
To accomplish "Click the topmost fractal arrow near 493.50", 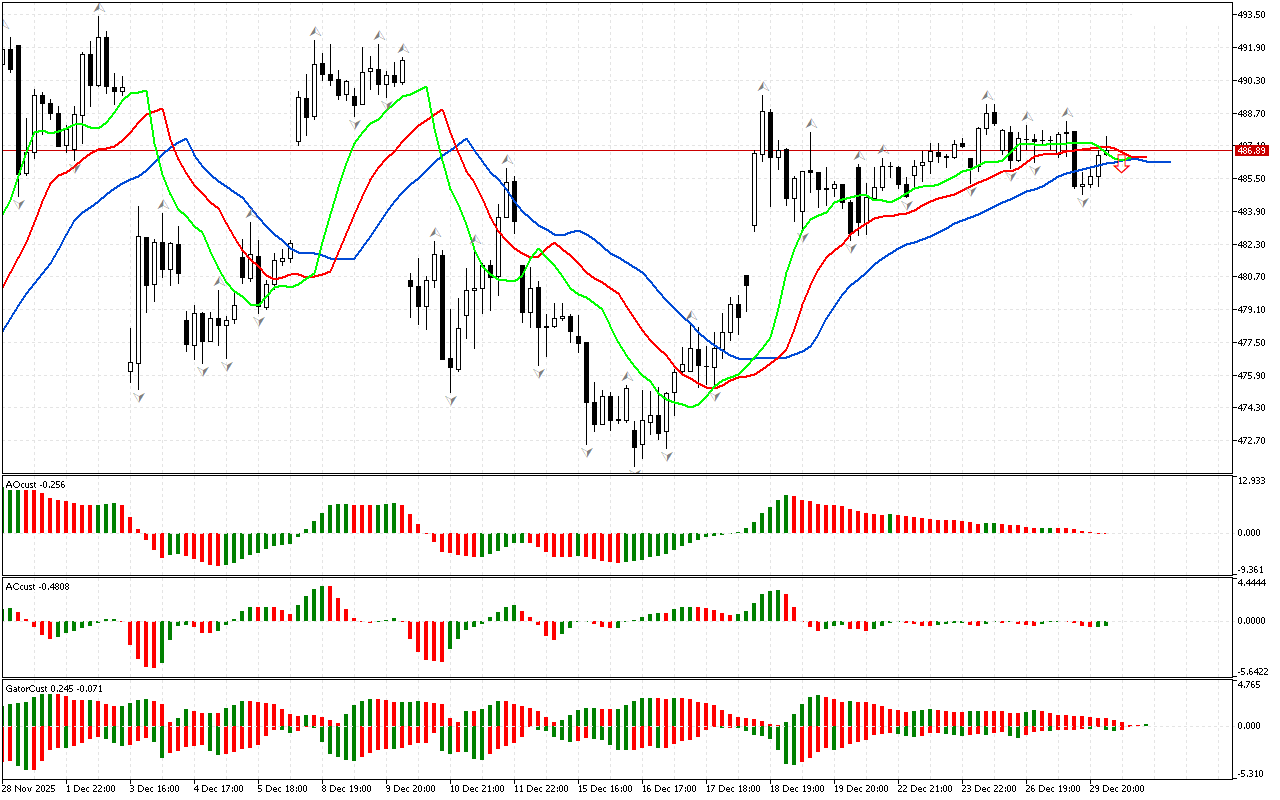I will [98, 9].
